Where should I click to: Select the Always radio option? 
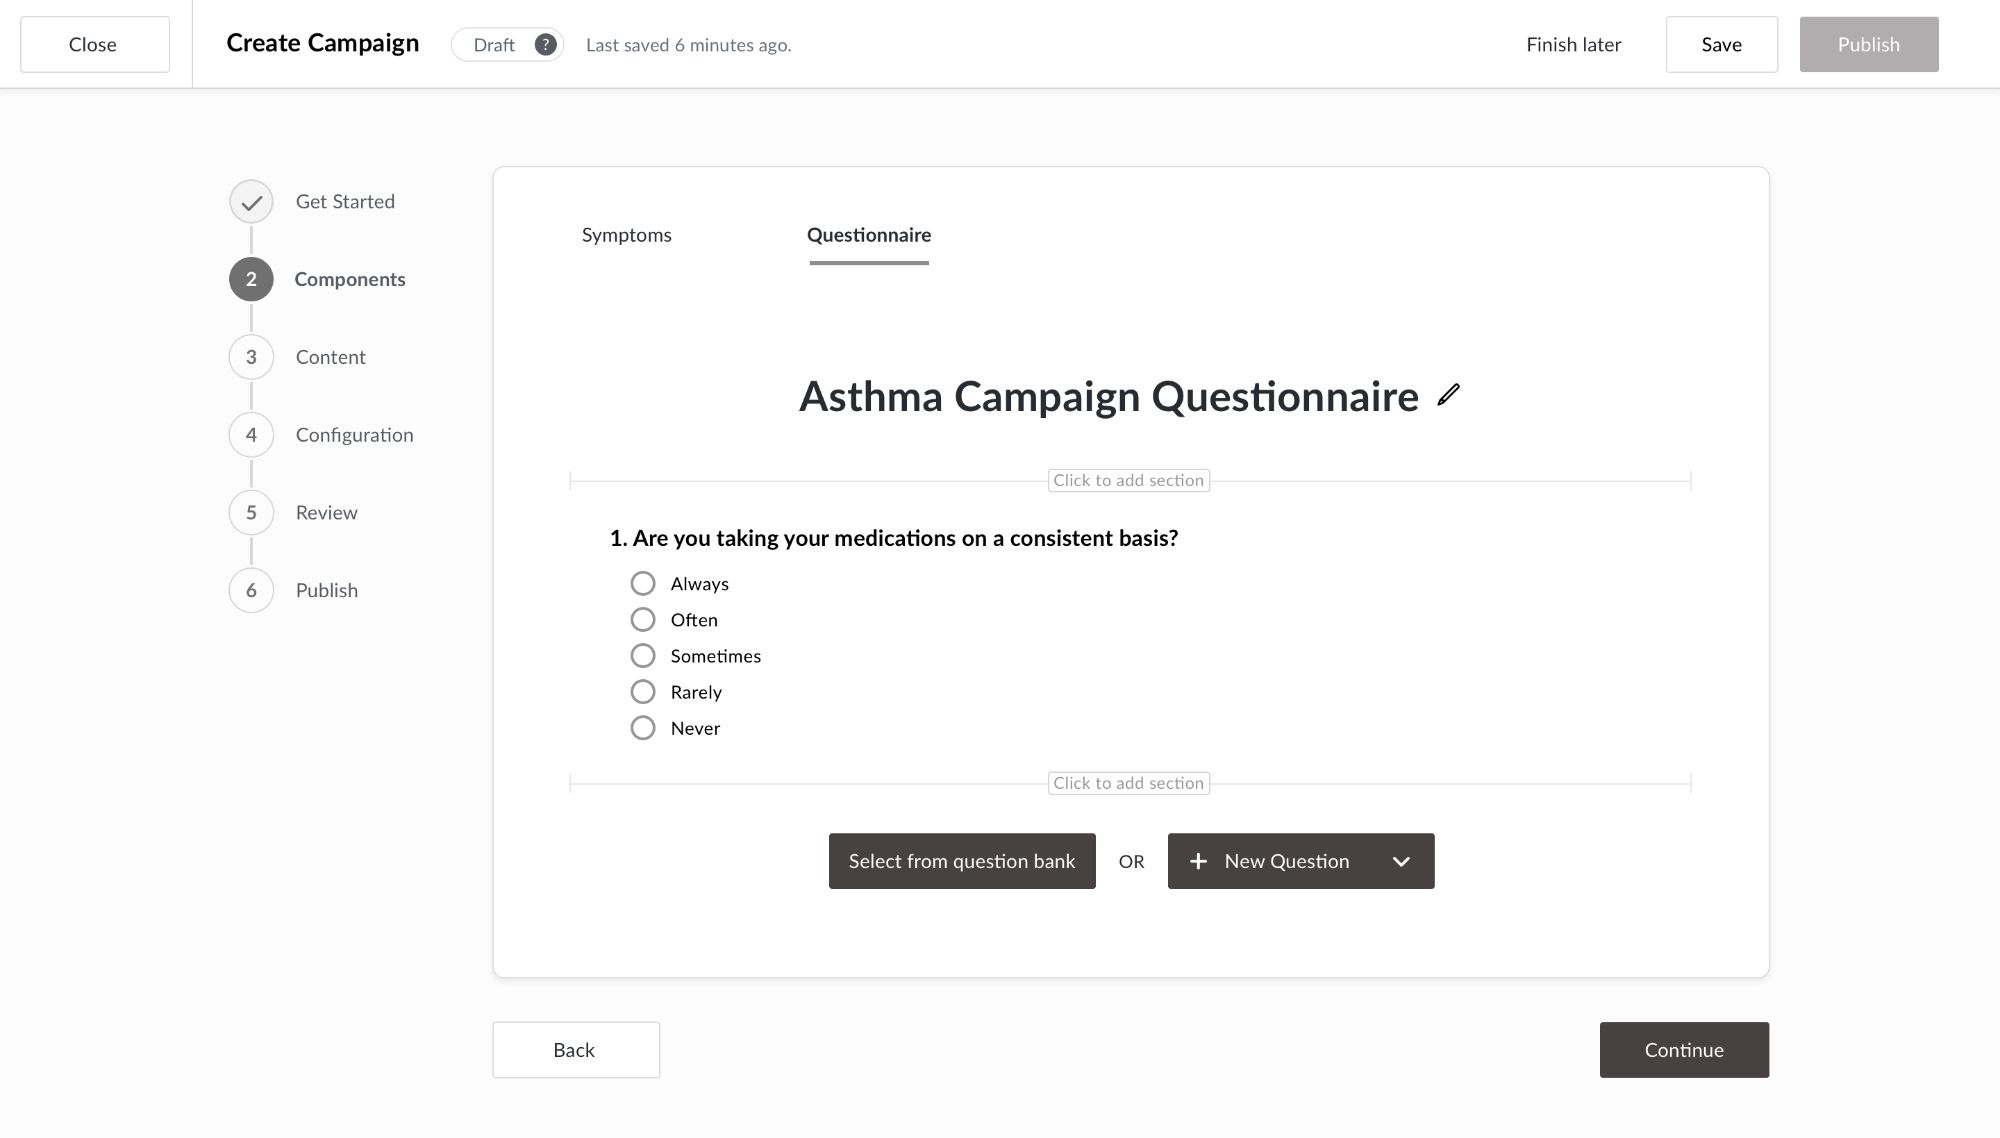click(643, 583)
